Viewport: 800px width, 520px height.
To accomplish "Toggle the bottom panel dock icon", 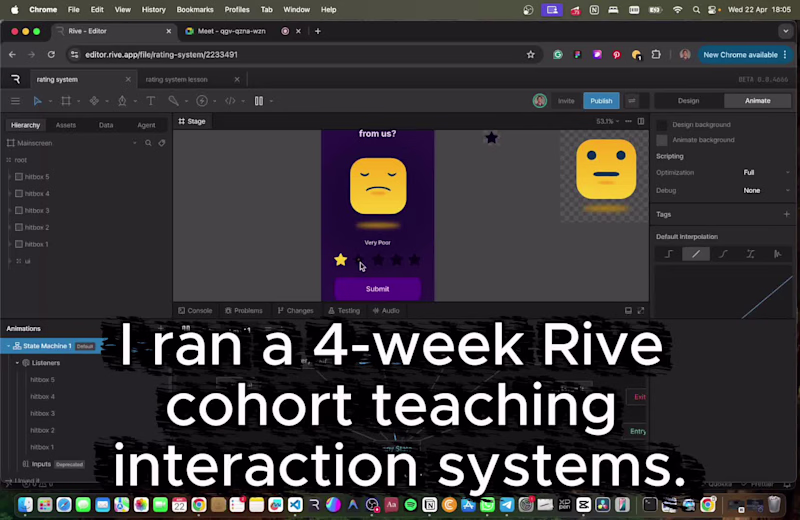I will pyautogui.click(x=628, y=310).
